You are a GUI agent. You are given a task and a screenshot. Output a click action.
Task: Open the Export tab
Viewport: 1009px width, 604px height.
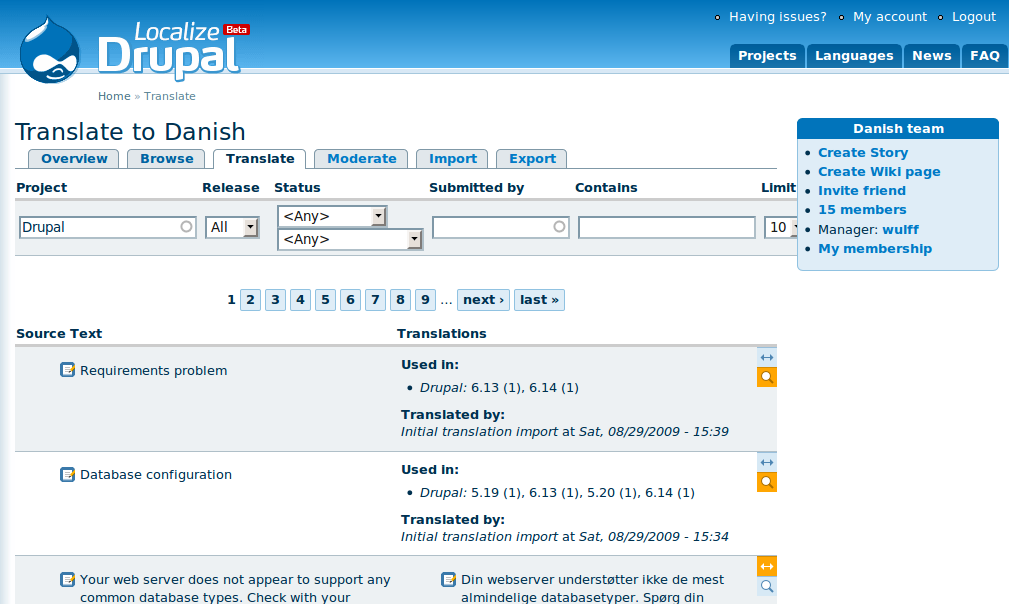coord(532,159)
